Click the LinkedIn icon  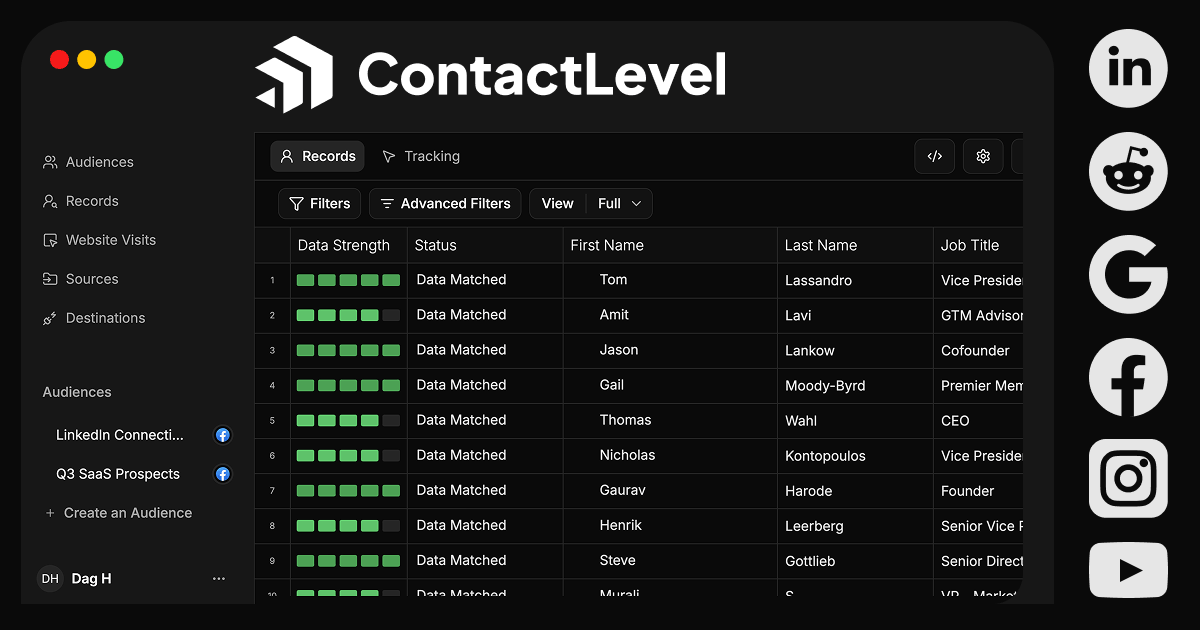click(1128, 68)
